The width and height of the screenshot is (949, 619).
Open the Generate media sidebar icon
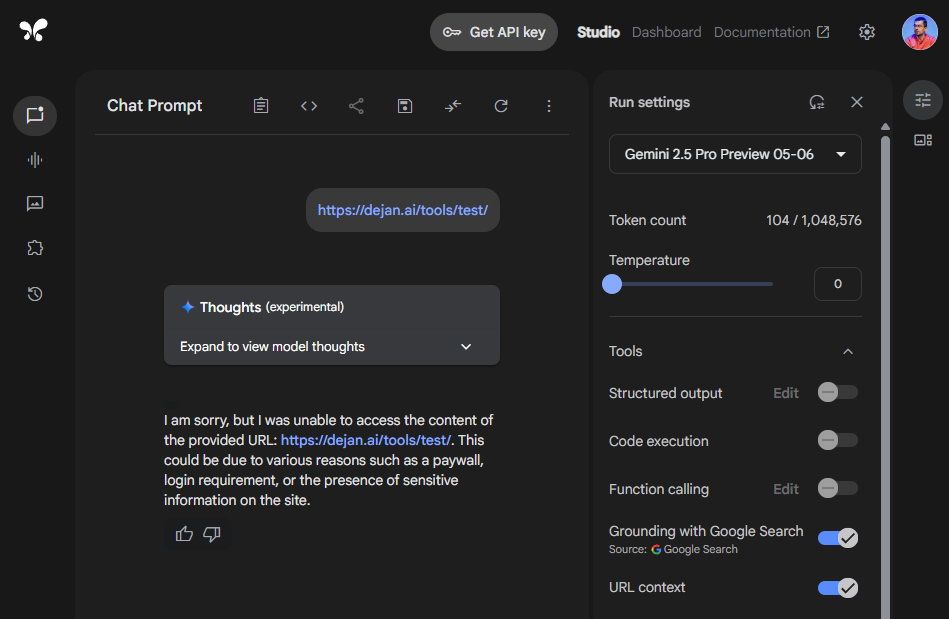(x=35, y=203)
